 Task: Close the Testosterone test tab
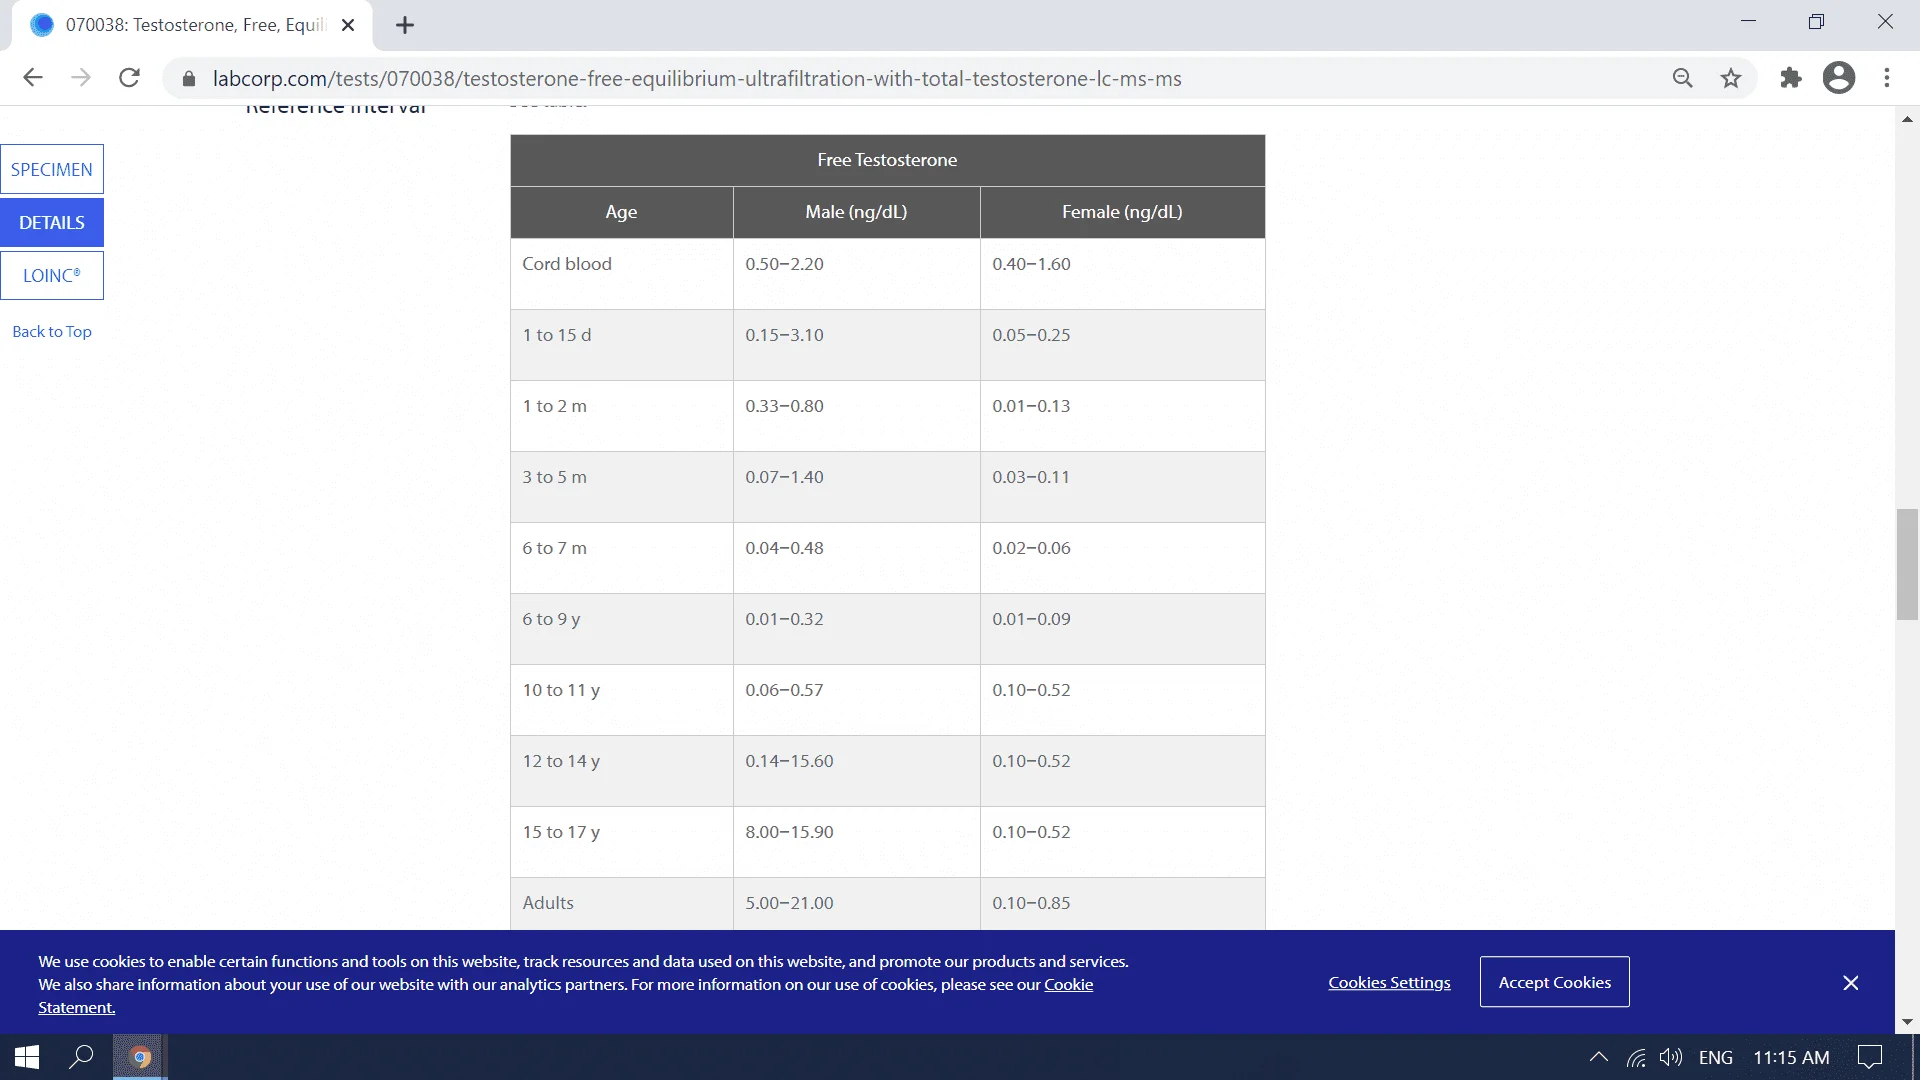point(348,26)
